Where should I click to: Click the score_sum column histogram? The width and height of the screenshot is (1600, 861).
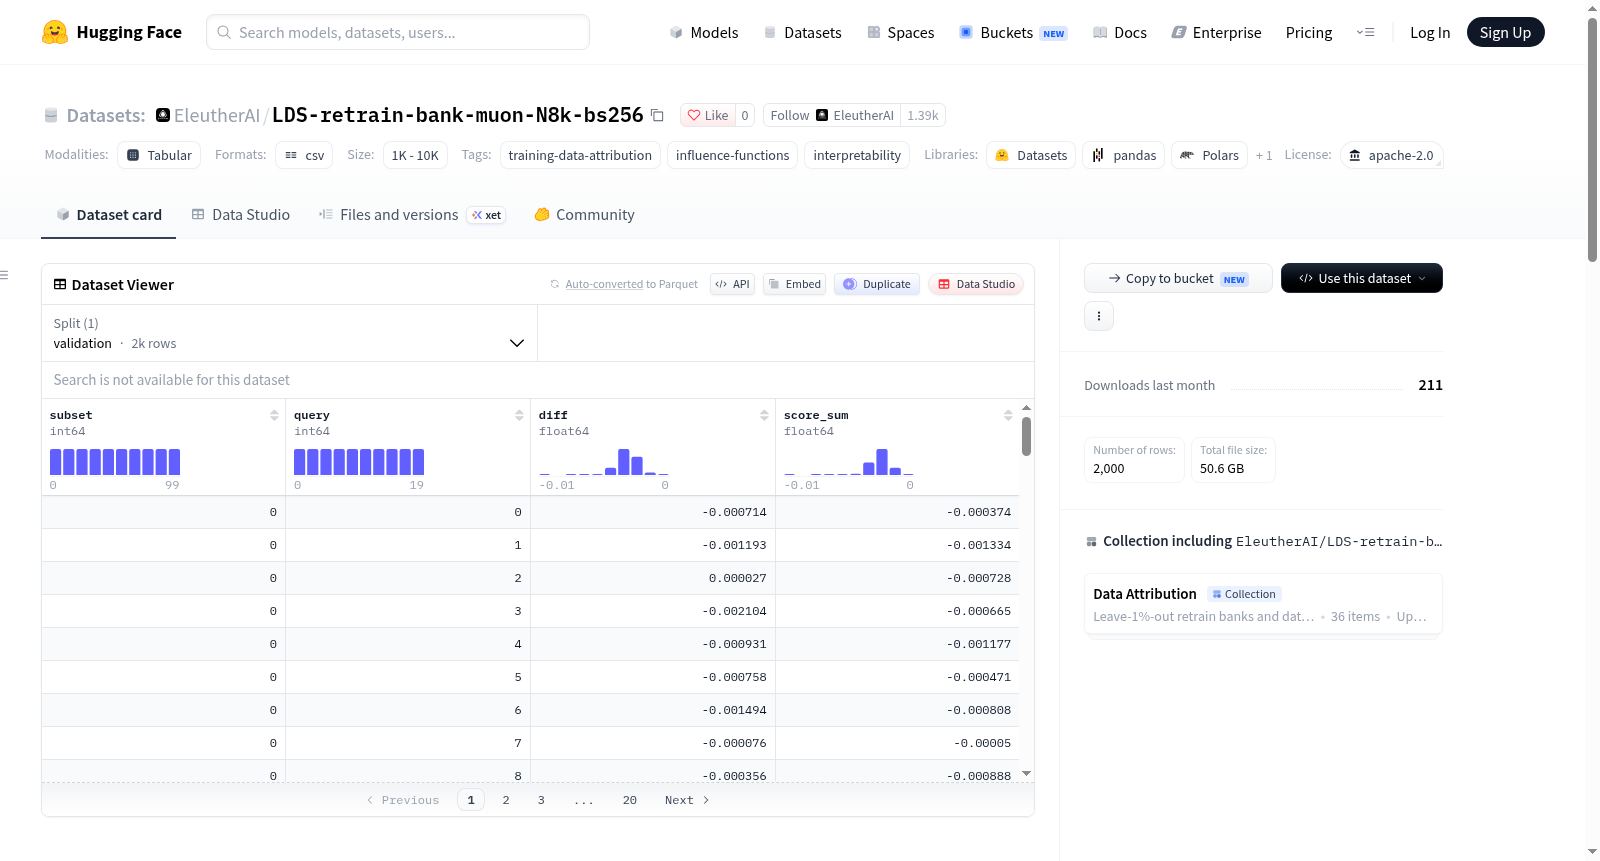(x=849, y=462)
